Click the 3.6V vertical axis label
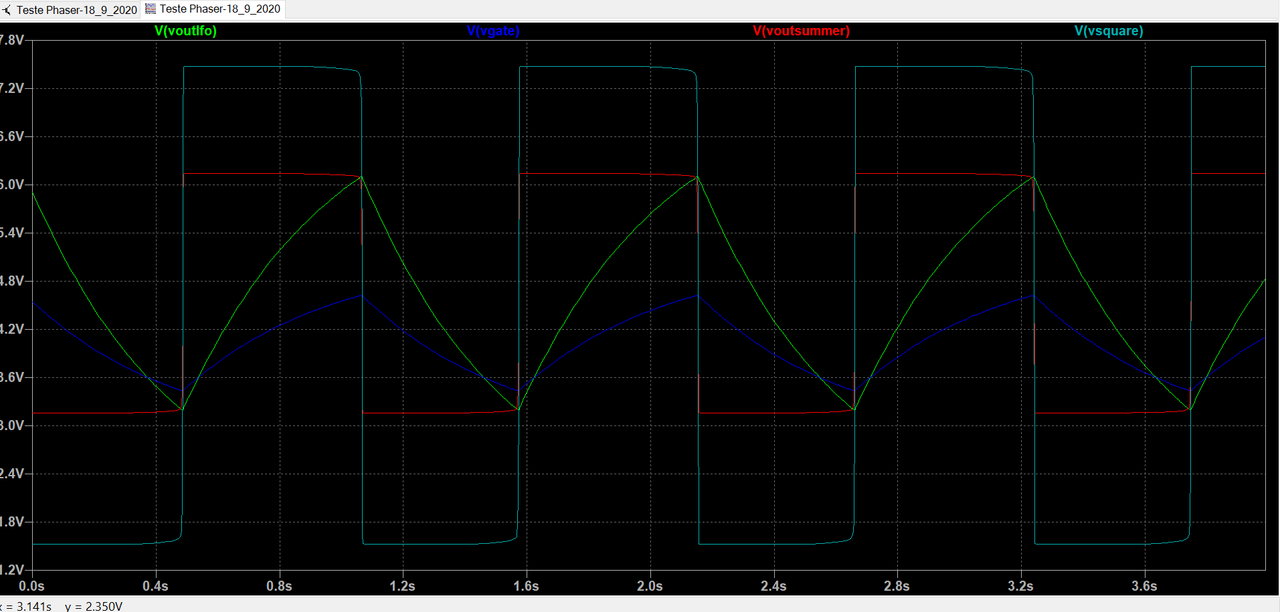The width and height of the screenshot is (1280, 612). (11, 377)
